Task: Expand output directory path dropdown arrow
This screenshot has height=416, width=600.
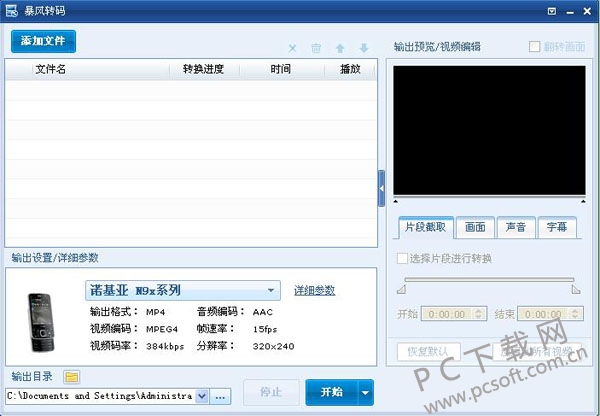Action: [202, 396]
